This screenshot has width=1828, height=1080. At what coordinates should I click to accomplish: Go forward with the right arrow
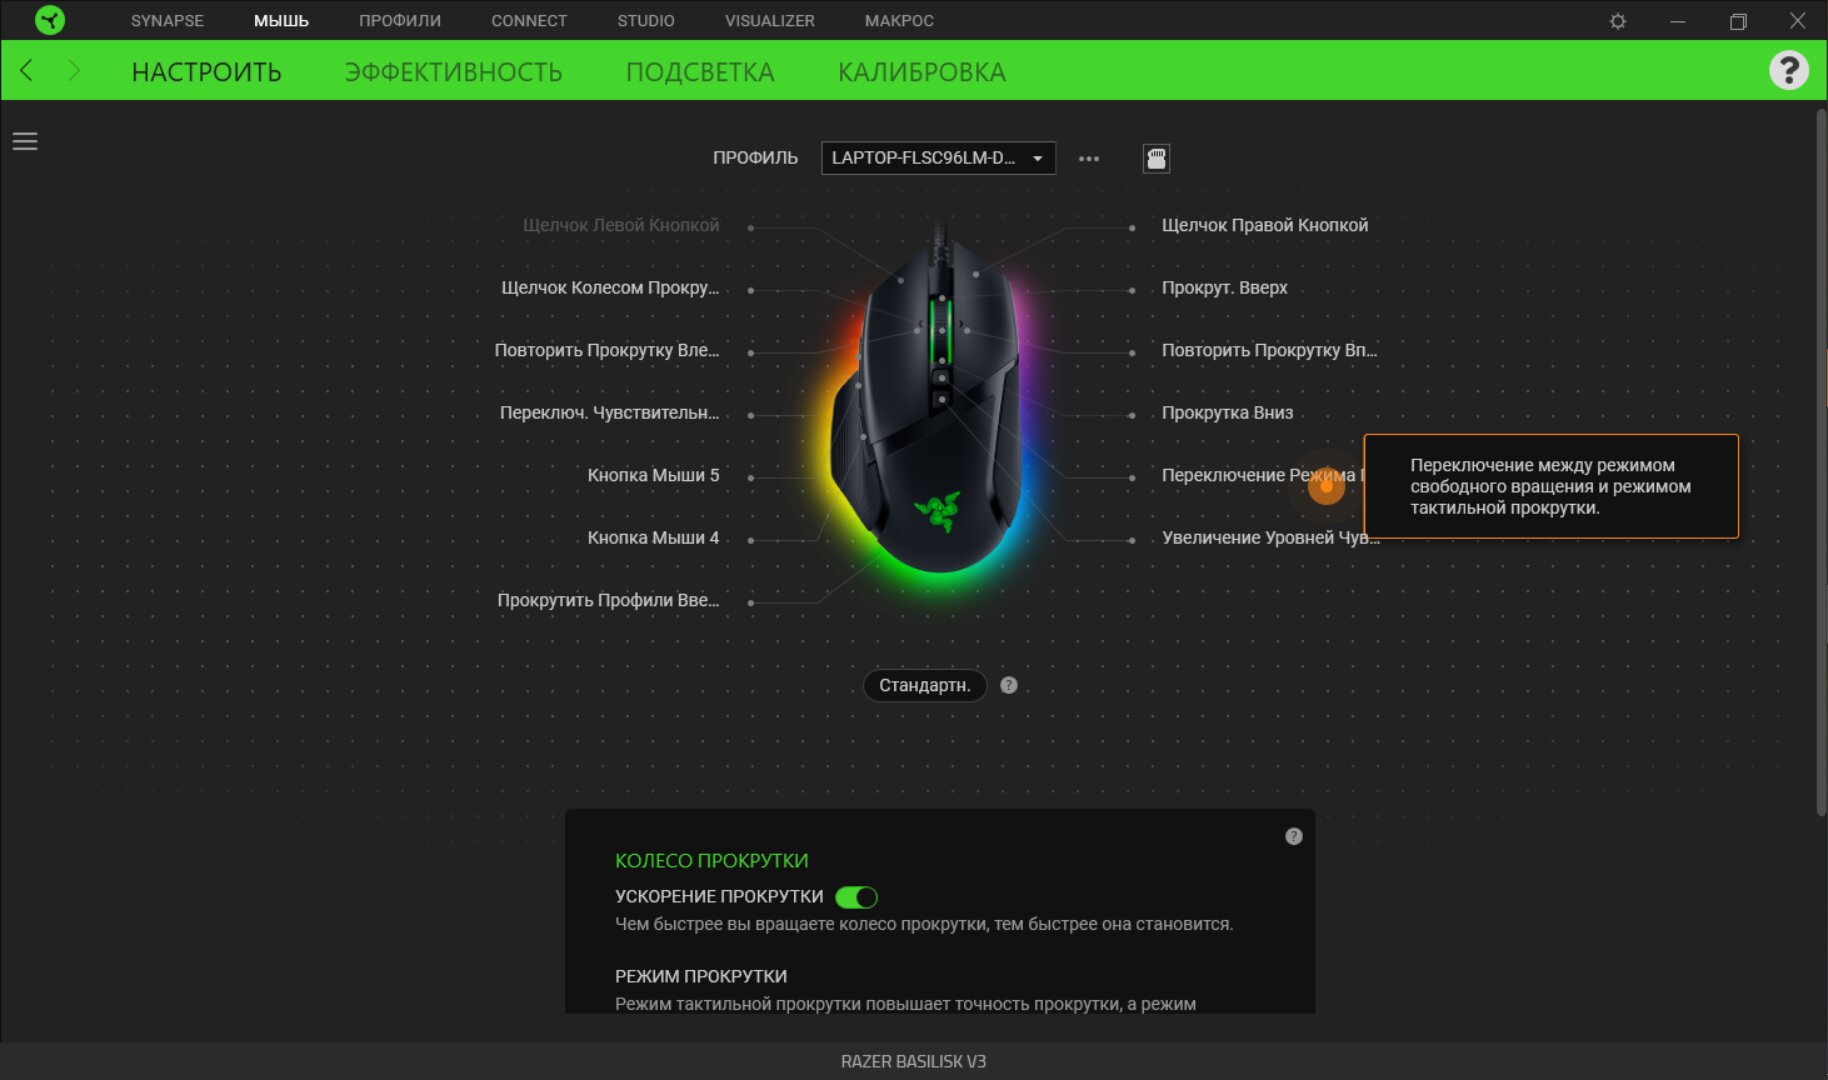tap(73, 70)
